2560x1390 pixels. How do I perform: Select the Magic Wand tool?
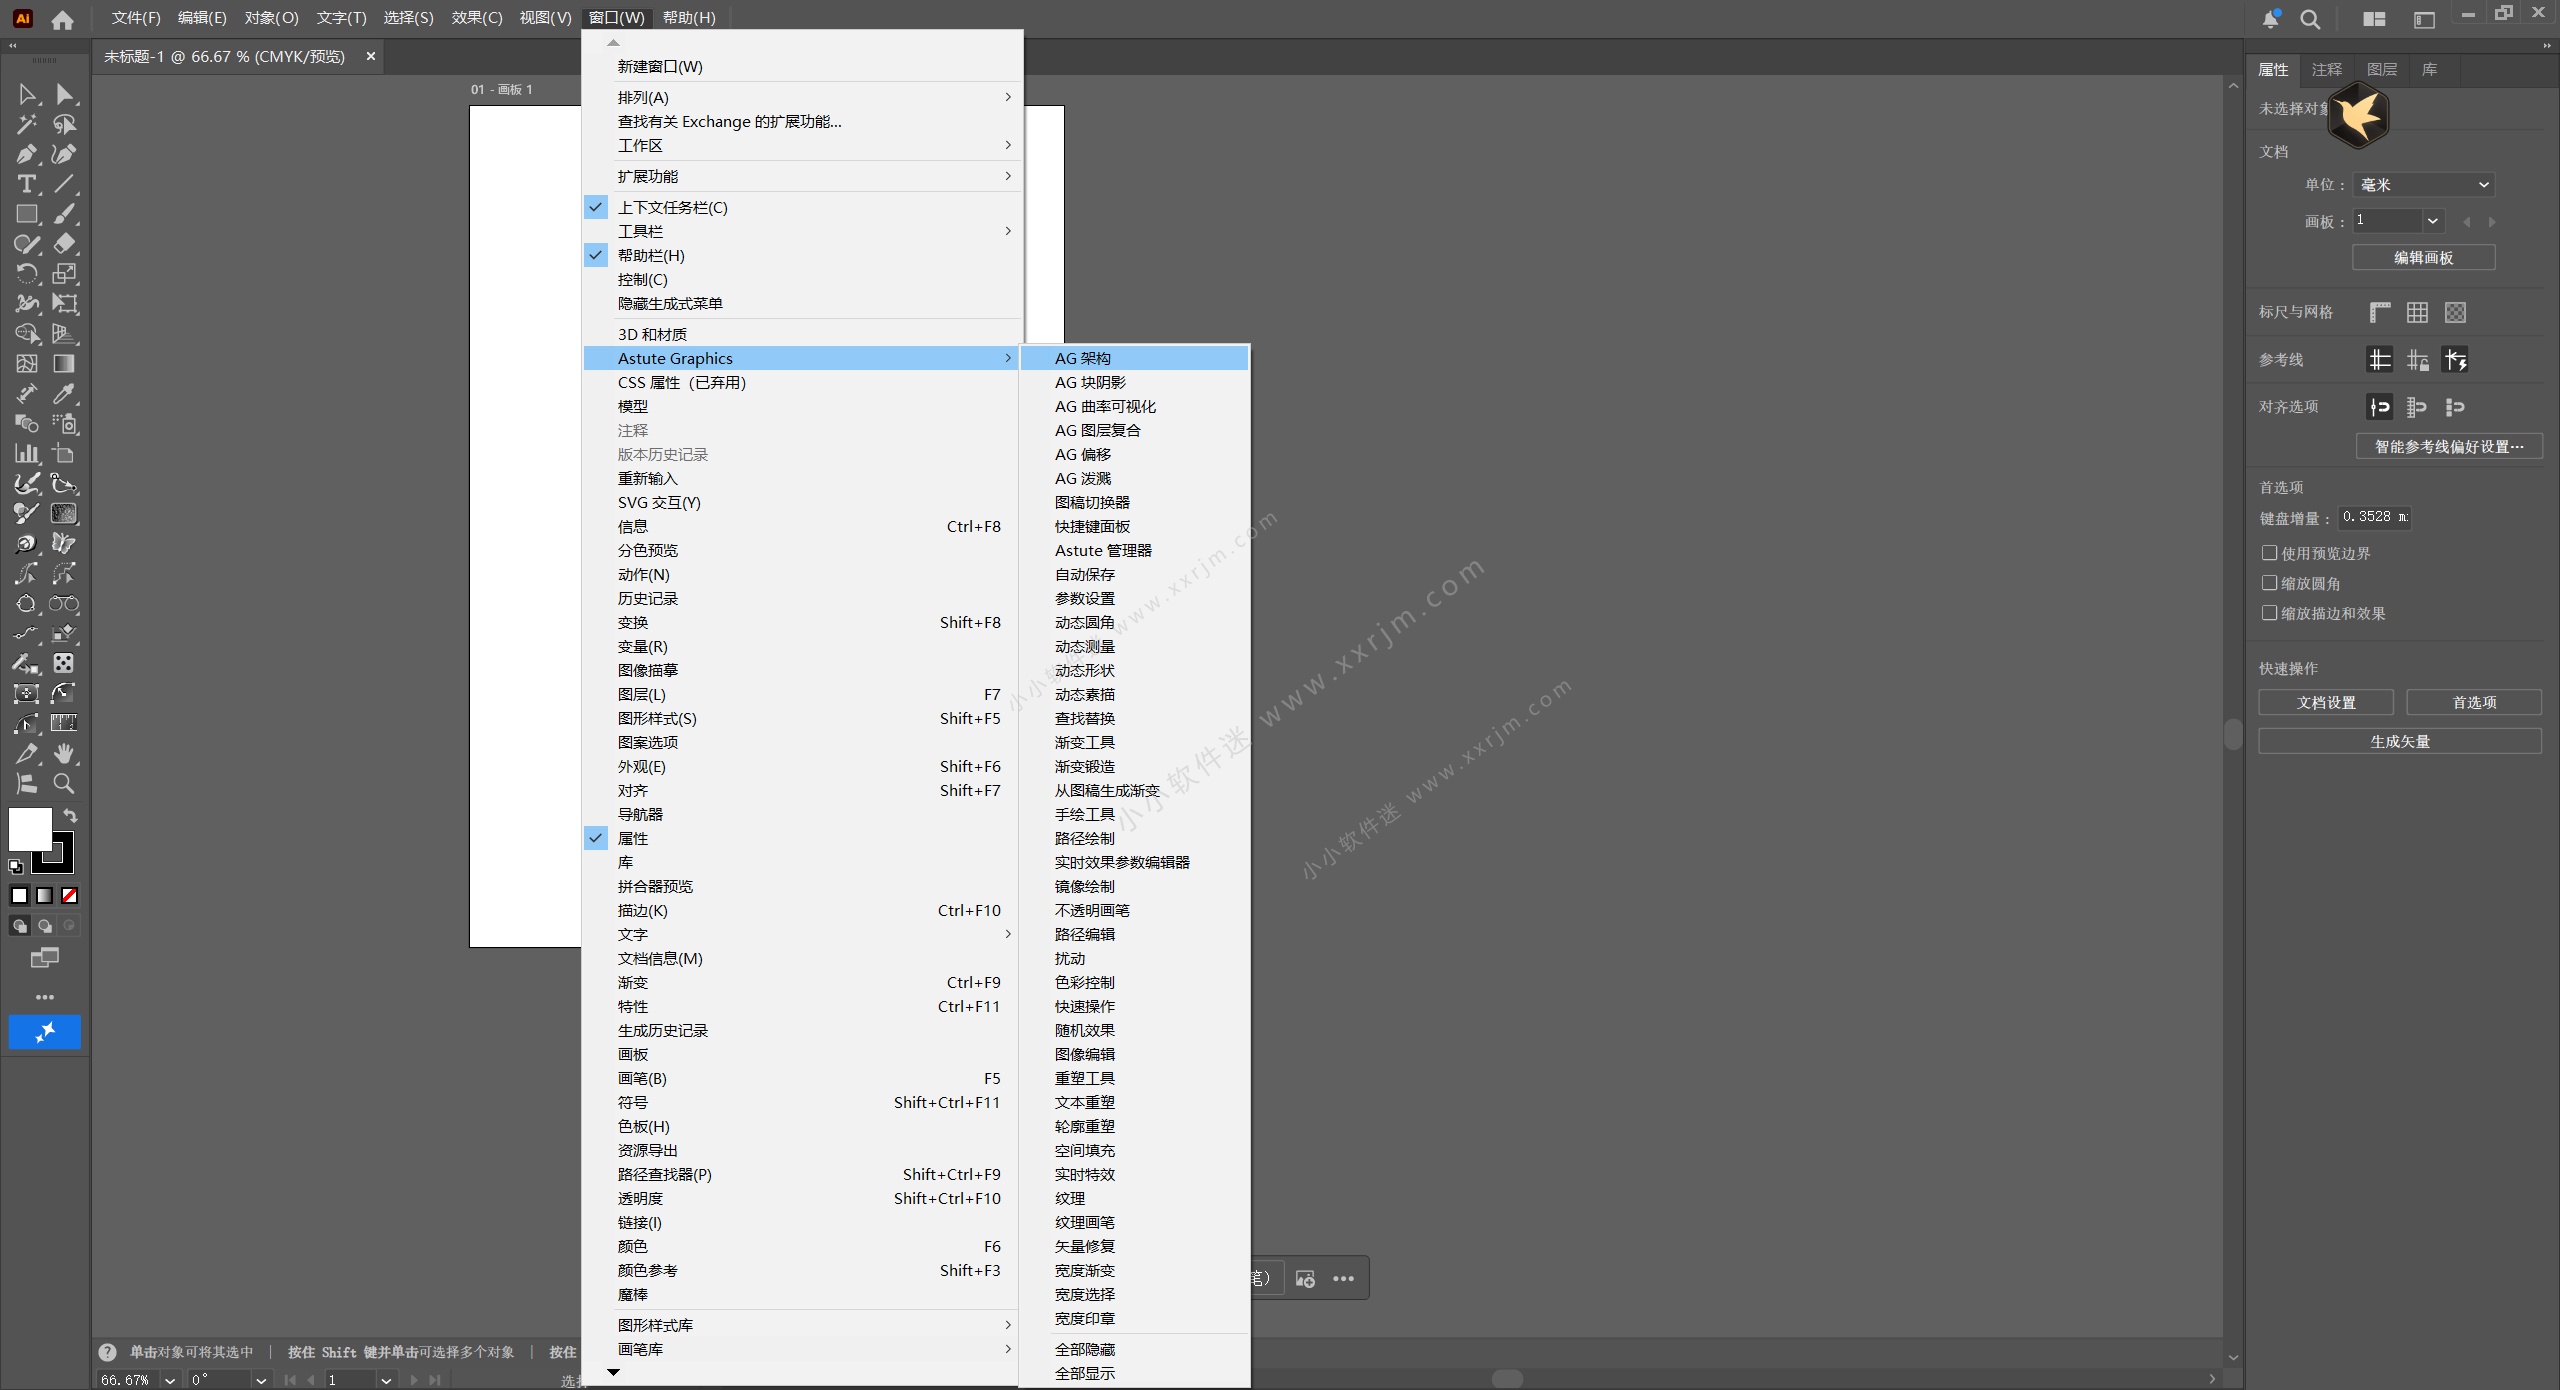pos(27,124)
